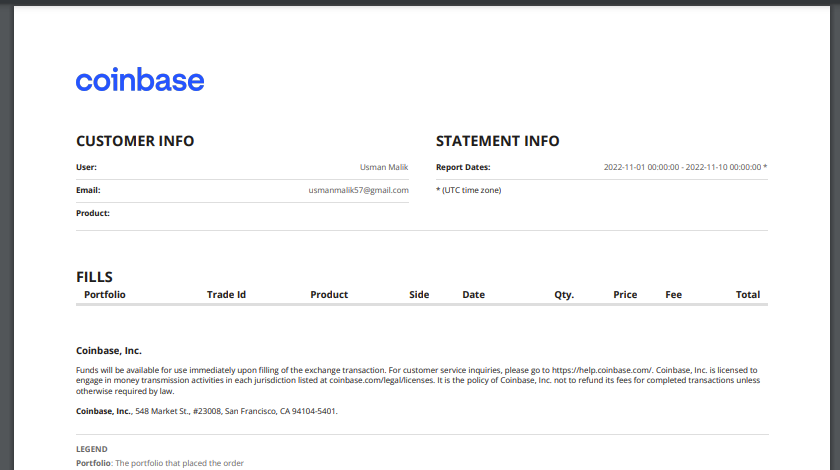Viewport: 840px width, 470px height.
Task: Click the coinbase logo
Action: 140,79
